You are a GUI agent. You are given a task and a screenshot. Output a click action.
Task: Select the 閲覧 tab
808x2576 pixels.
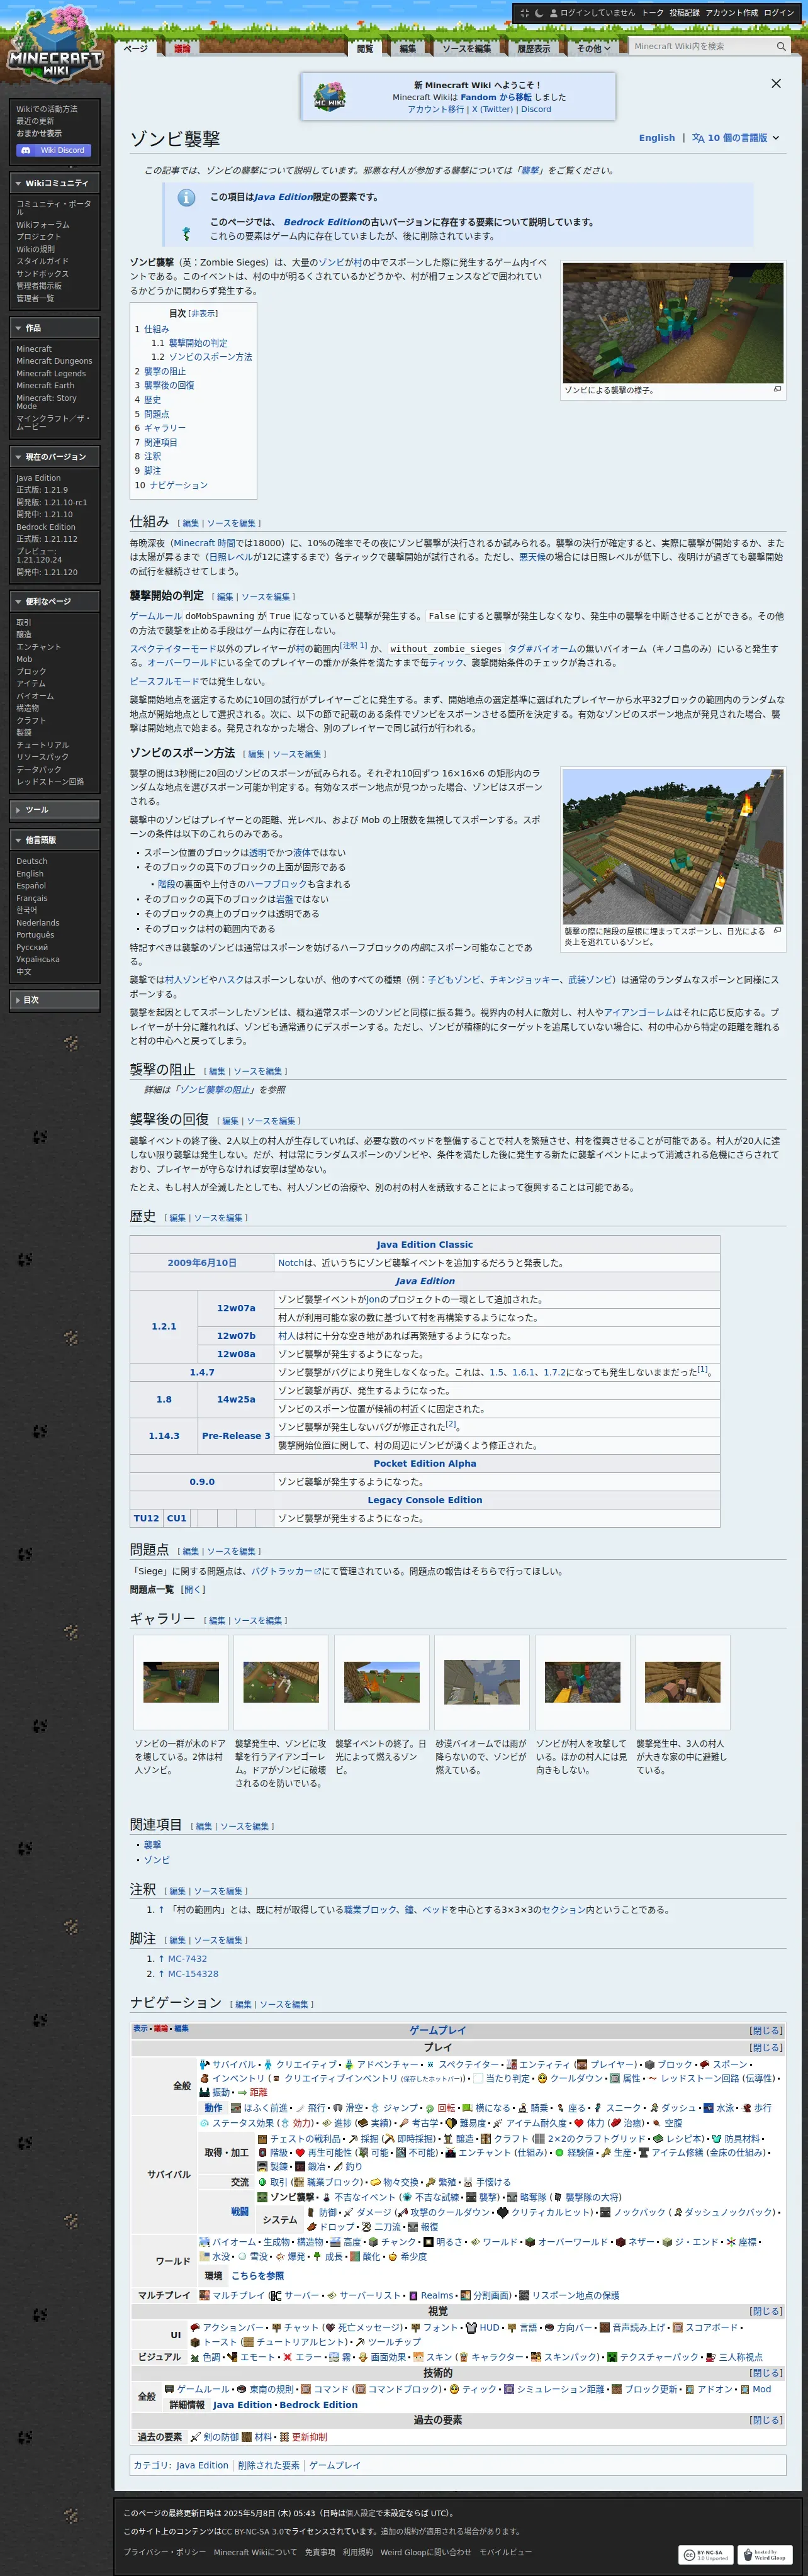(365, 48)
